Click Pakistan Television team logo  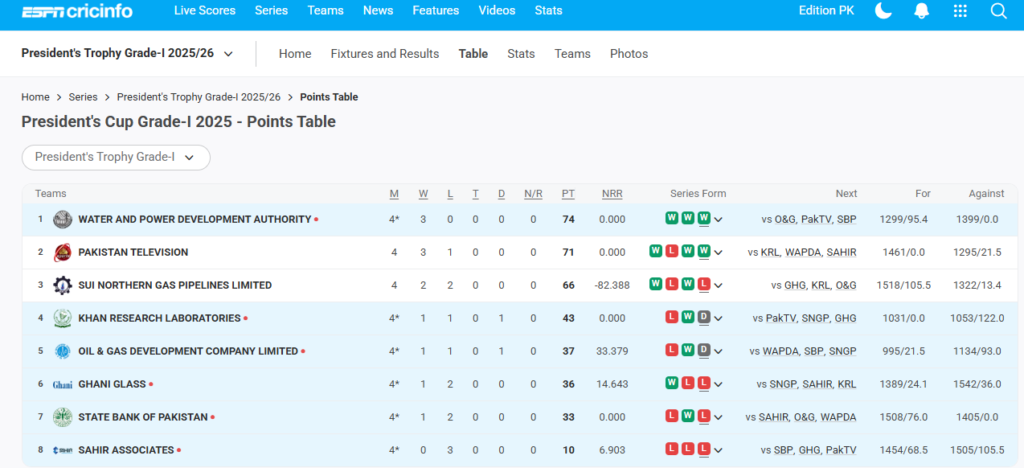point(62,252)
